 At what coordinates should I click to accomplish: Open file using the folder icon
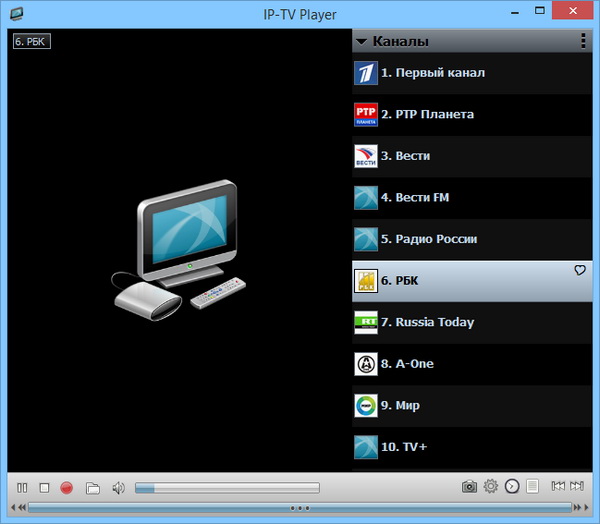point(93,487)
